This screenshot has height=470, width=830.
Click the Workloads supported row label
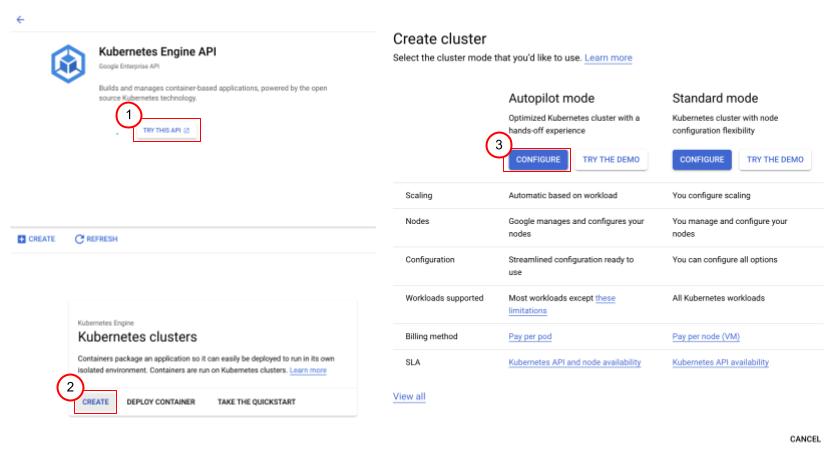coord(444,299)
